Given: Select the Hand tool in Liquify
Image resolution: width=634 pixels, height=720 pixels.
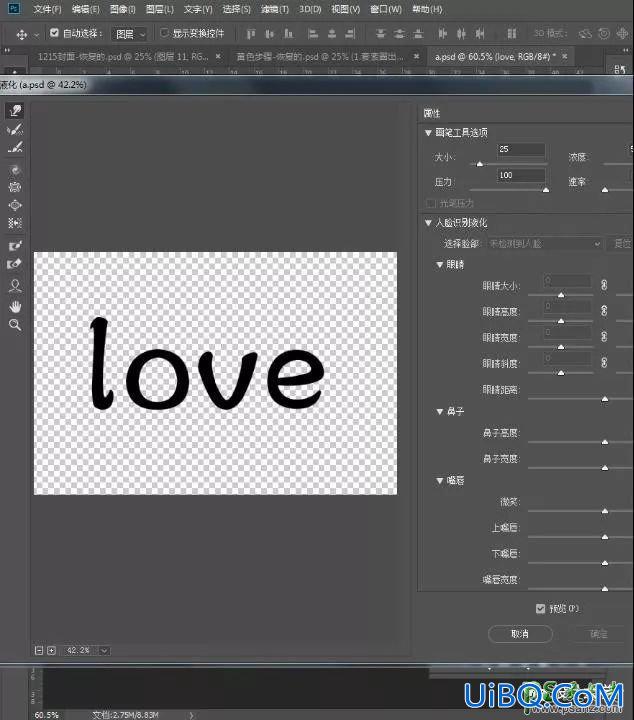Looking at the screenshot, I should 15,306.
